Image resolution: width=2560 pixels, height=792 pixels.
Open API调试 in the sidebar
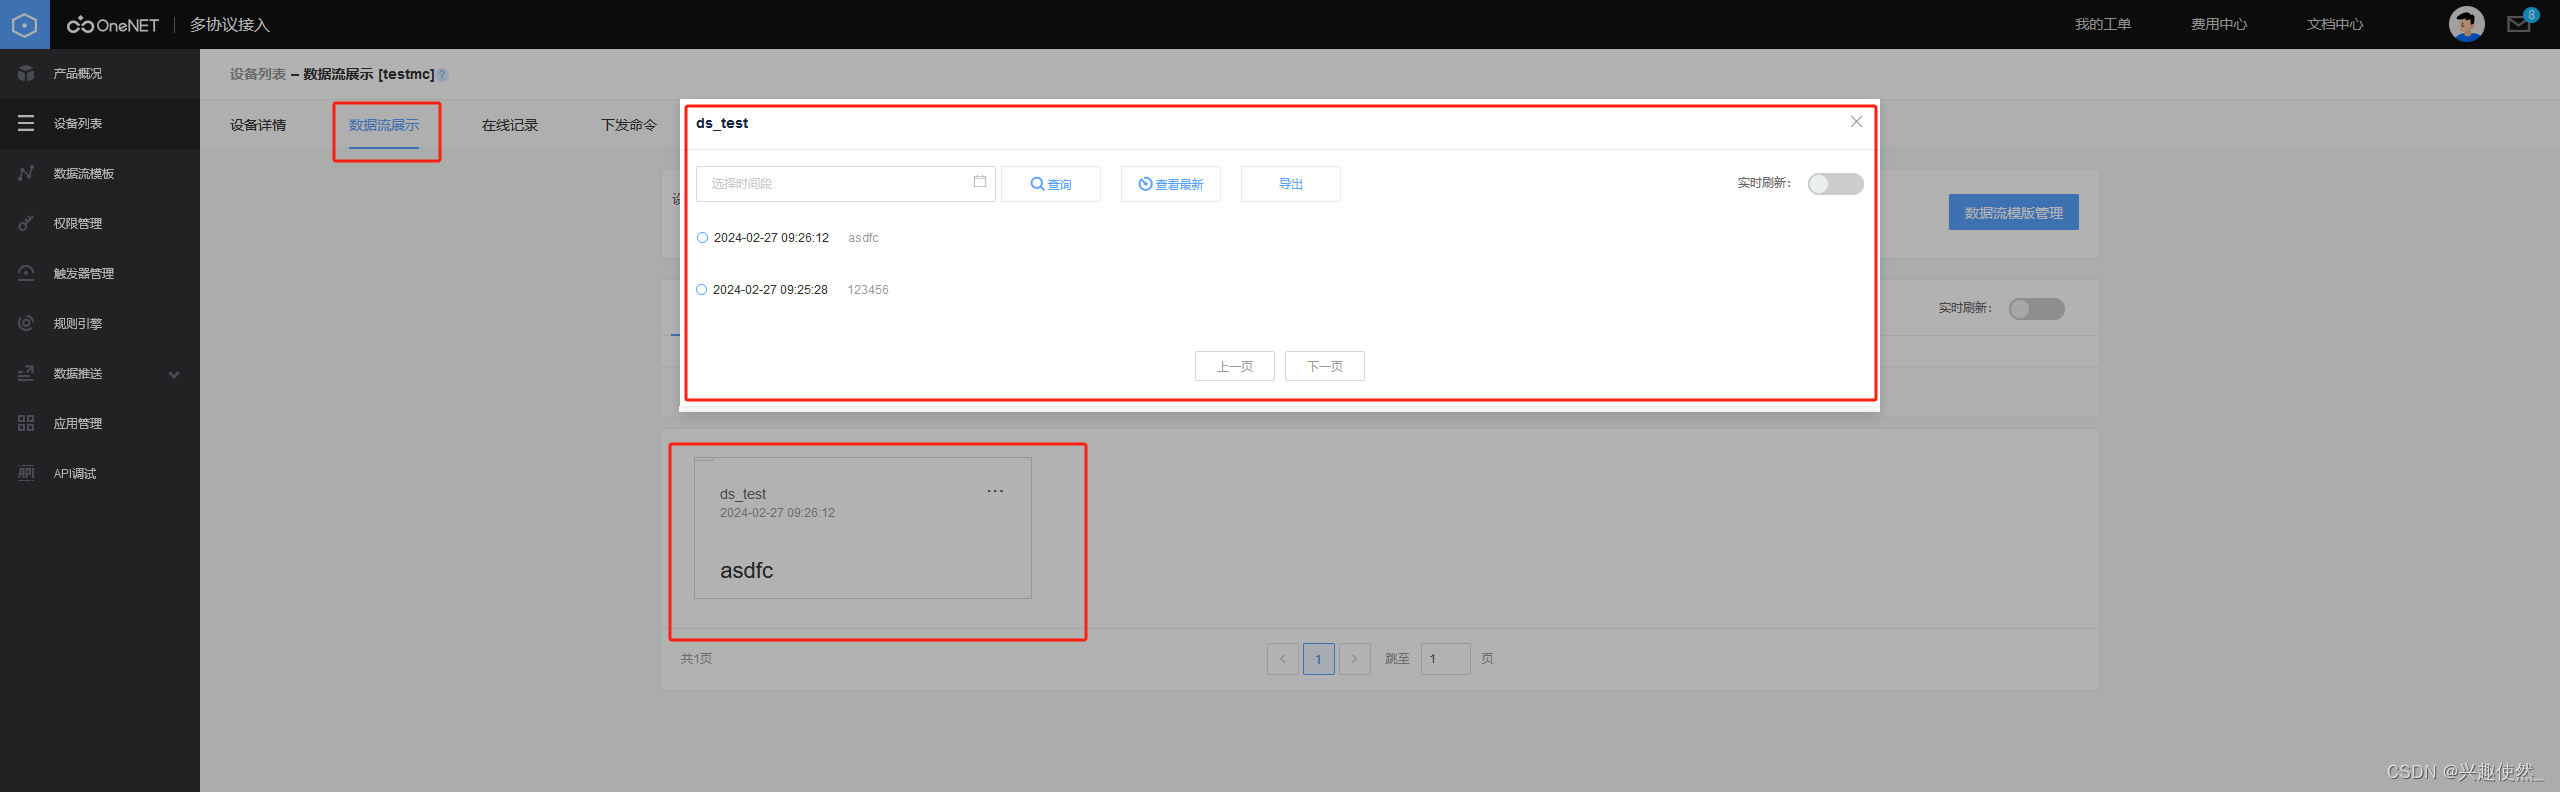point(74,474)
